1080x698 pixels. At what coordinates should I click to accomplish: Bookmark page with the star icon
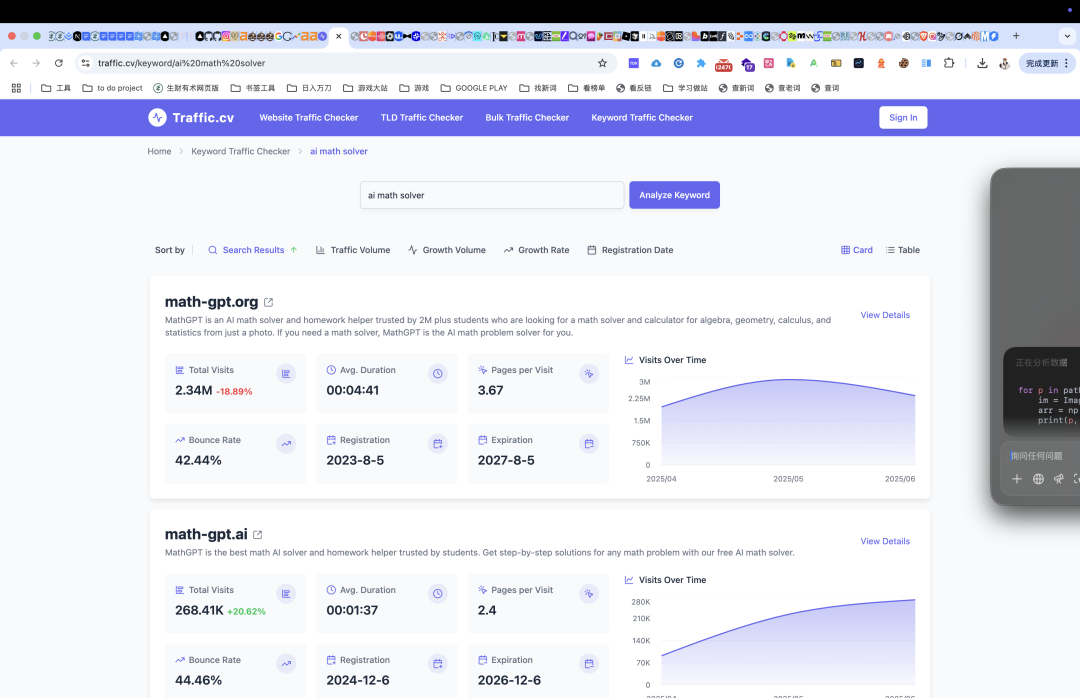pyautogui.click(x=602, y=63)
